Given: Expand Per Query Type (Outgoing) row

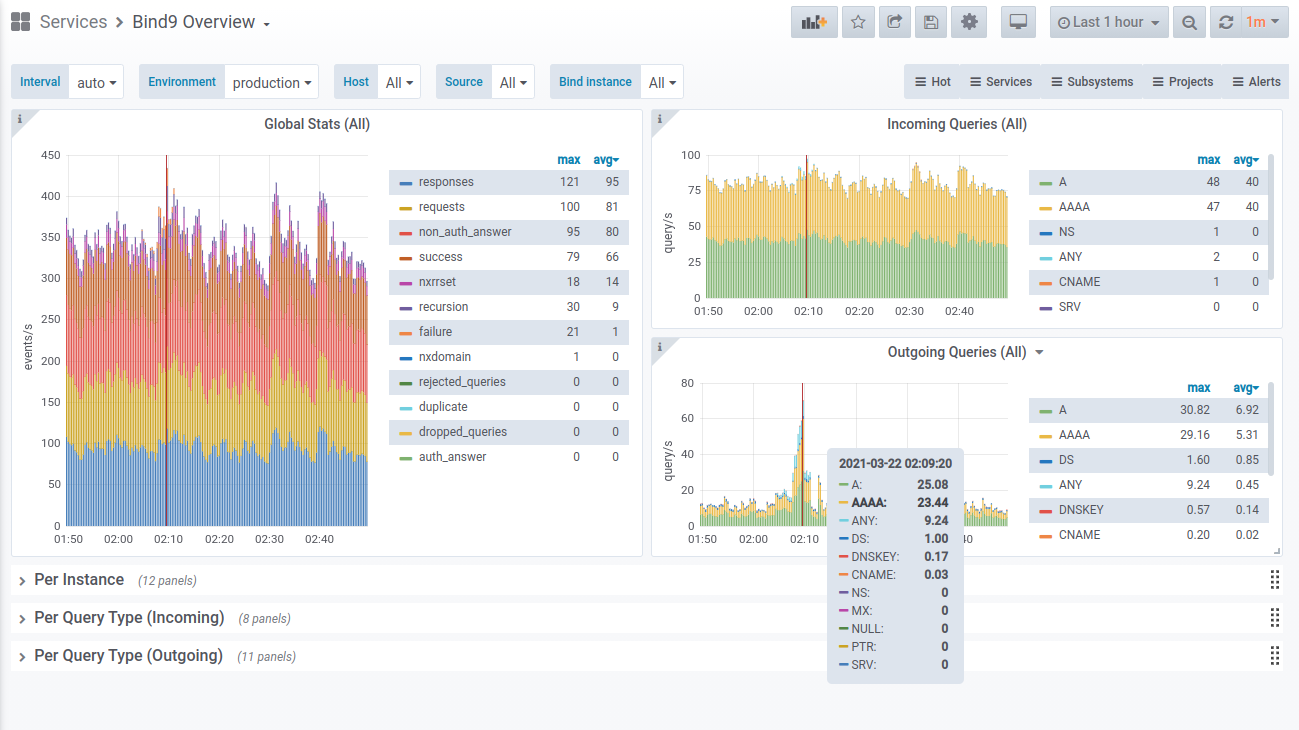Looking at the screenshot, I should [x=128, y=656].
